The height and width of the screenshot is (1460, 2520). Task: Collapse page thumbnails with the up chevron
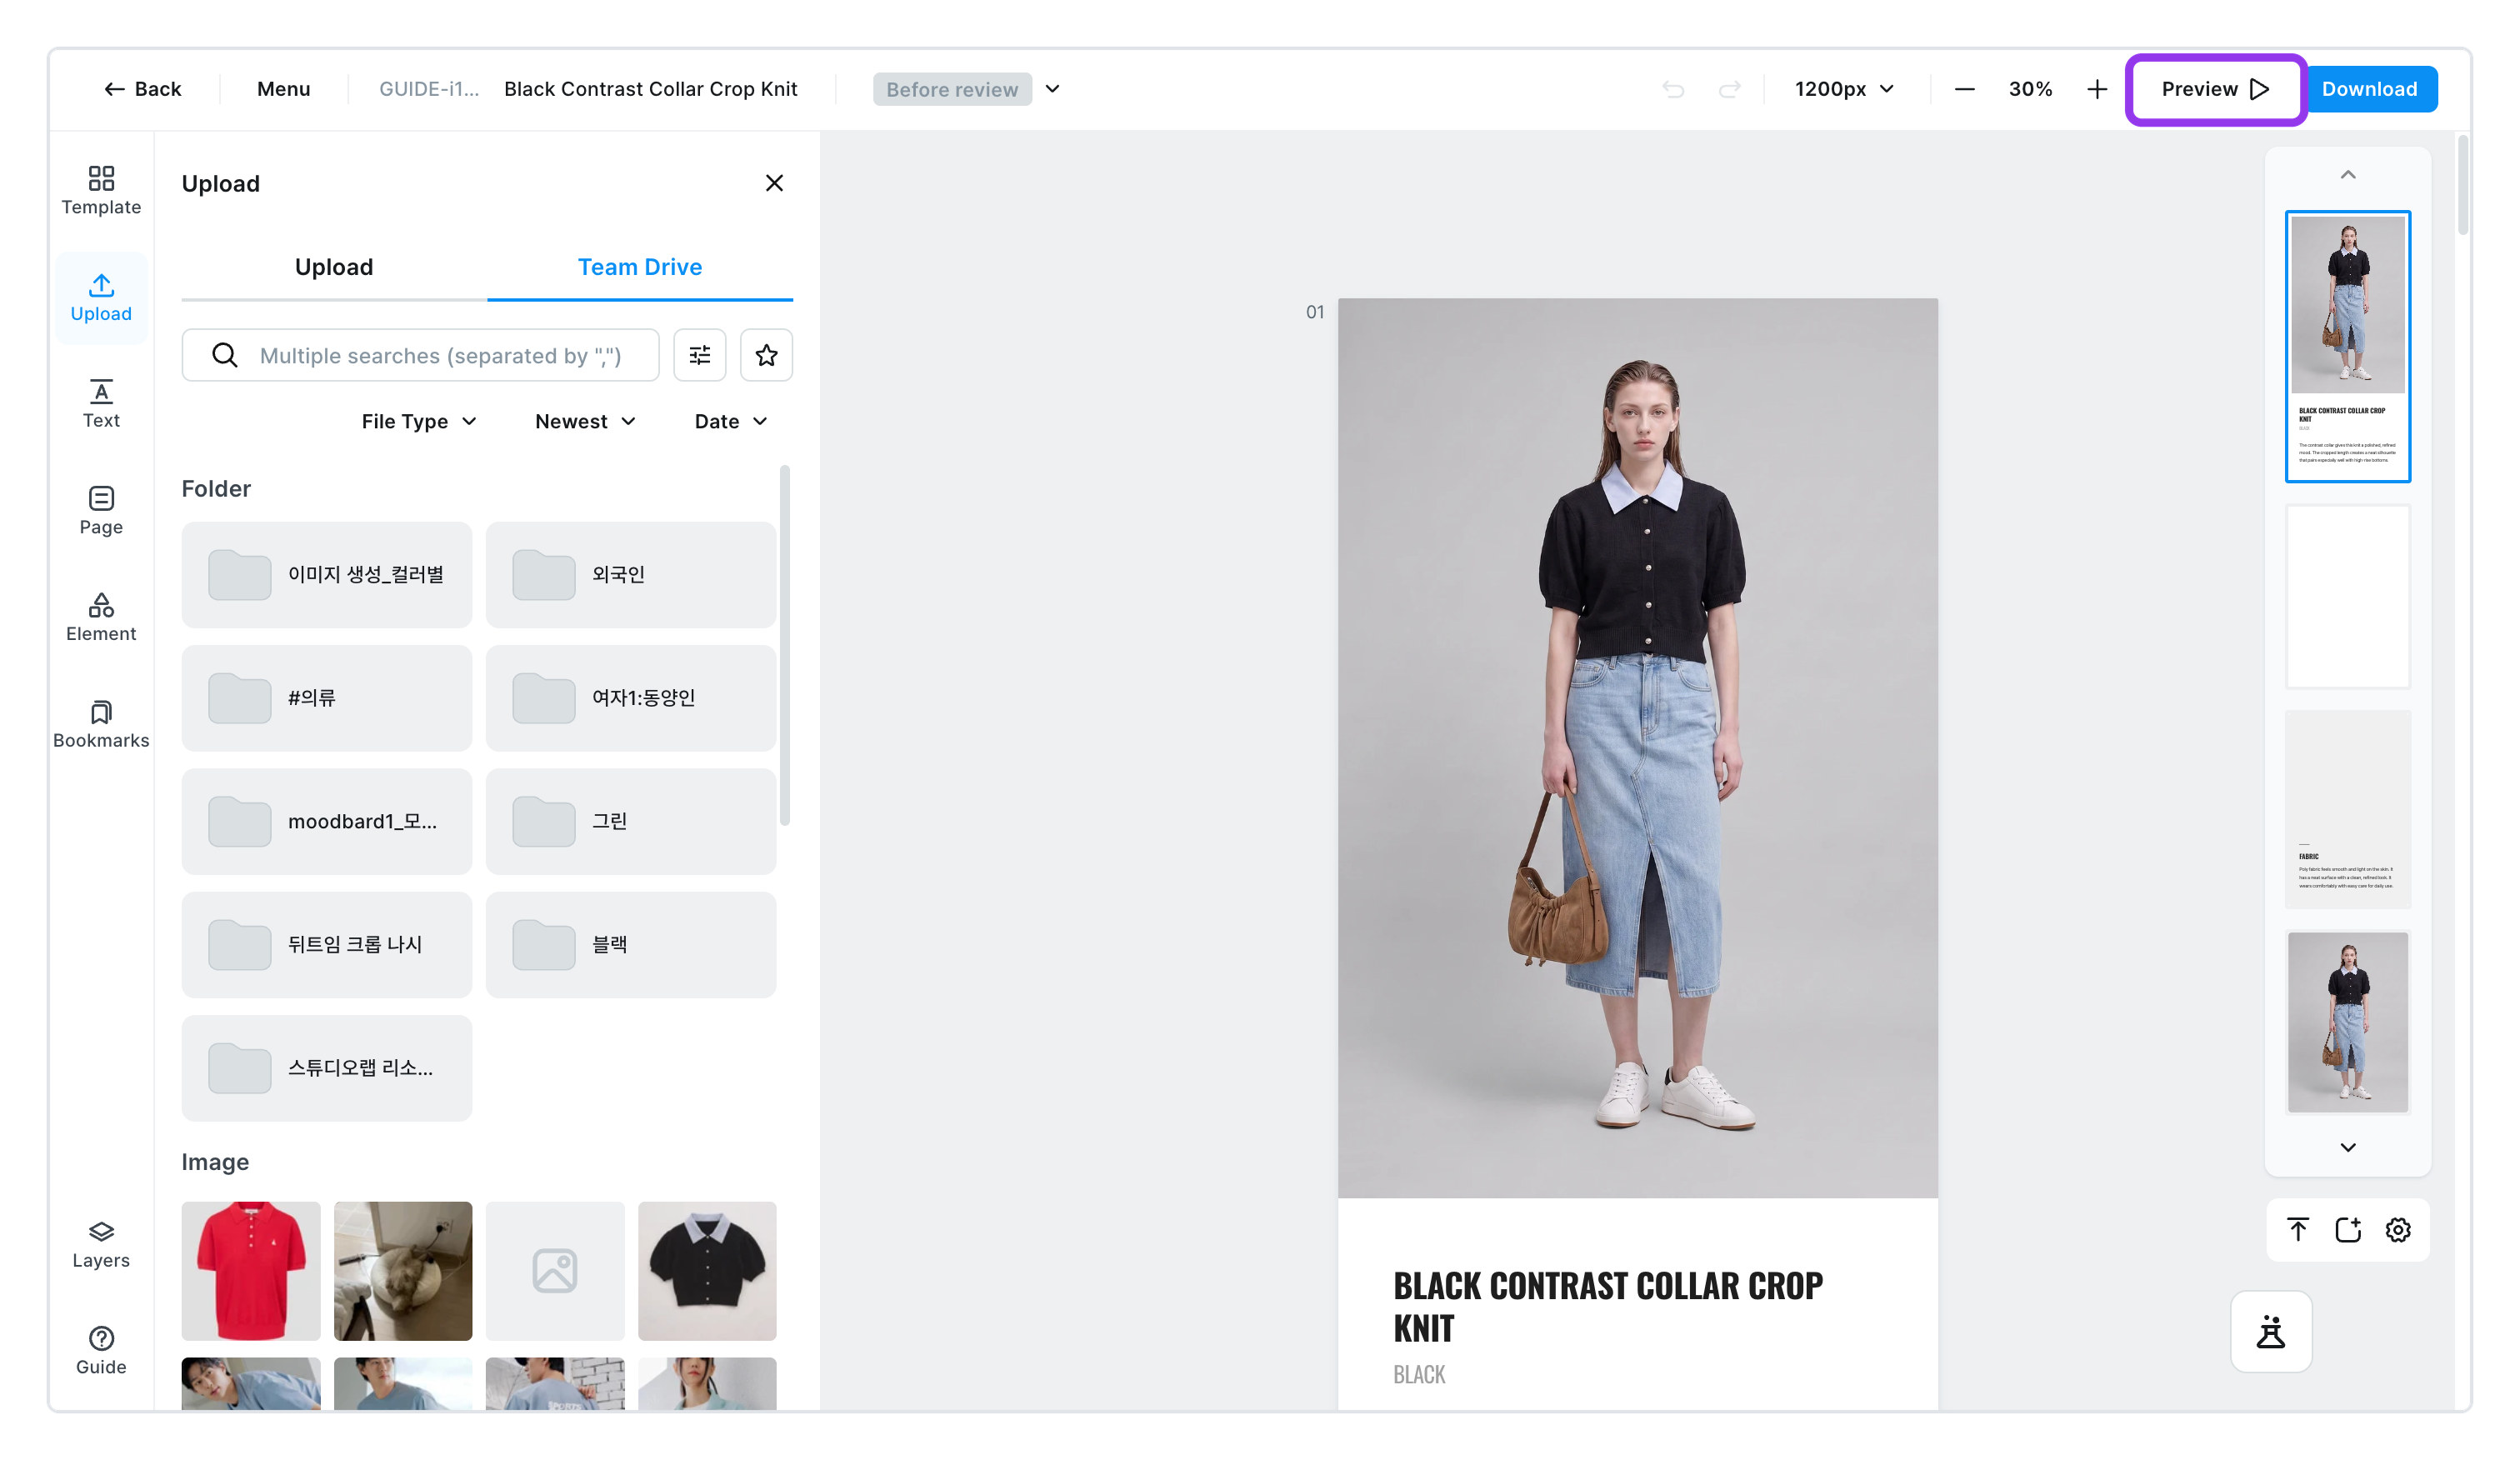click(2348, 175)
